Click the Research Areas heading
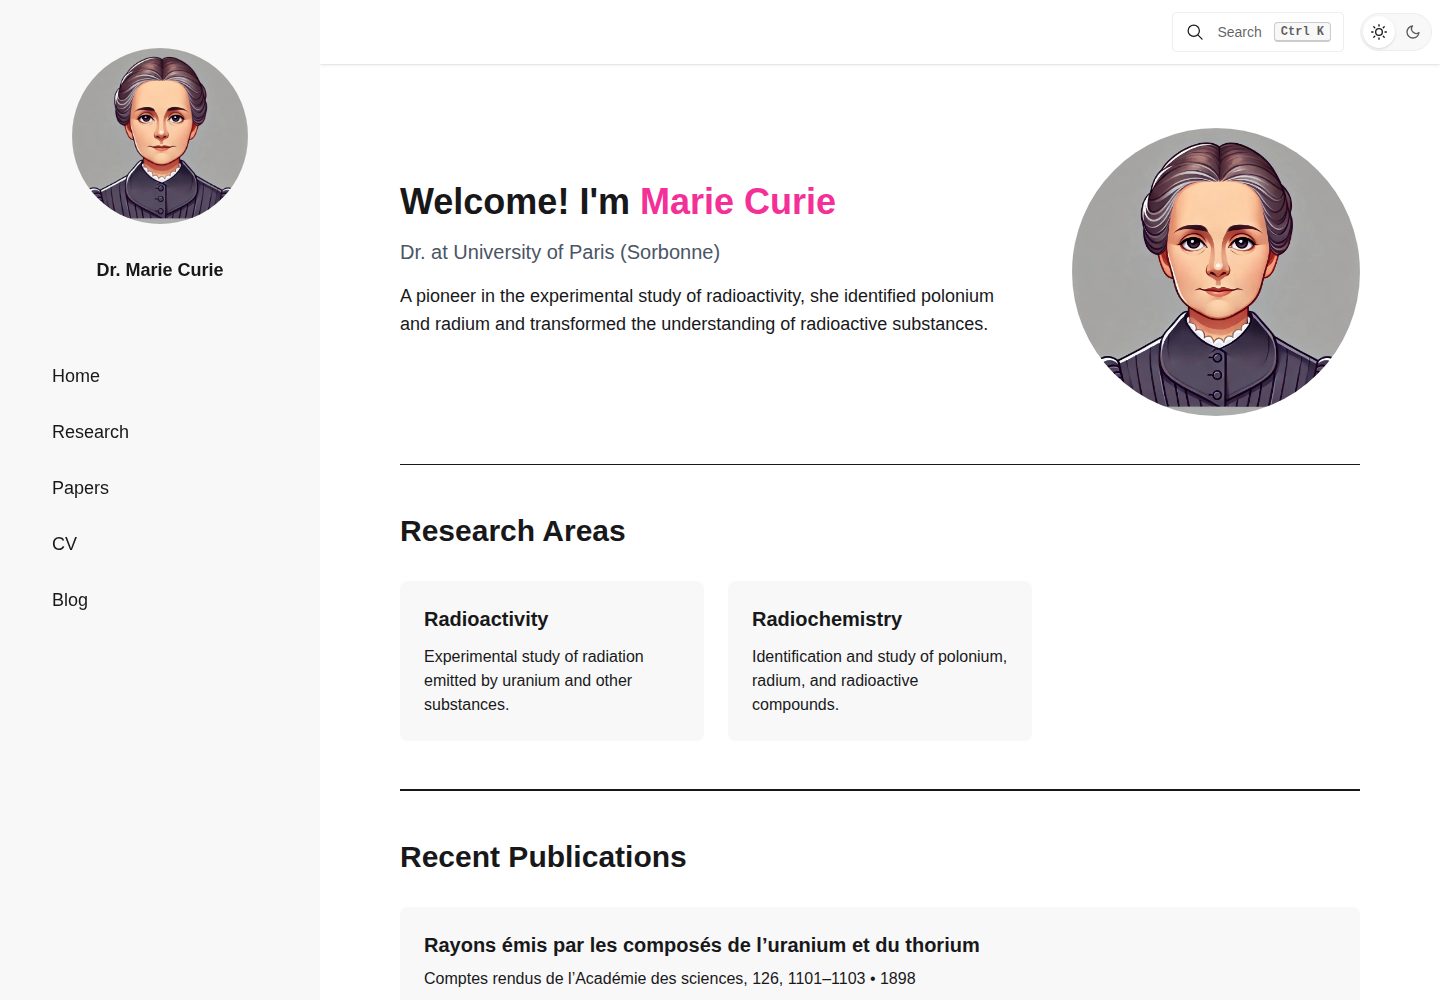The height and width of the screenshot is (1000, 1440). point(513,531)
